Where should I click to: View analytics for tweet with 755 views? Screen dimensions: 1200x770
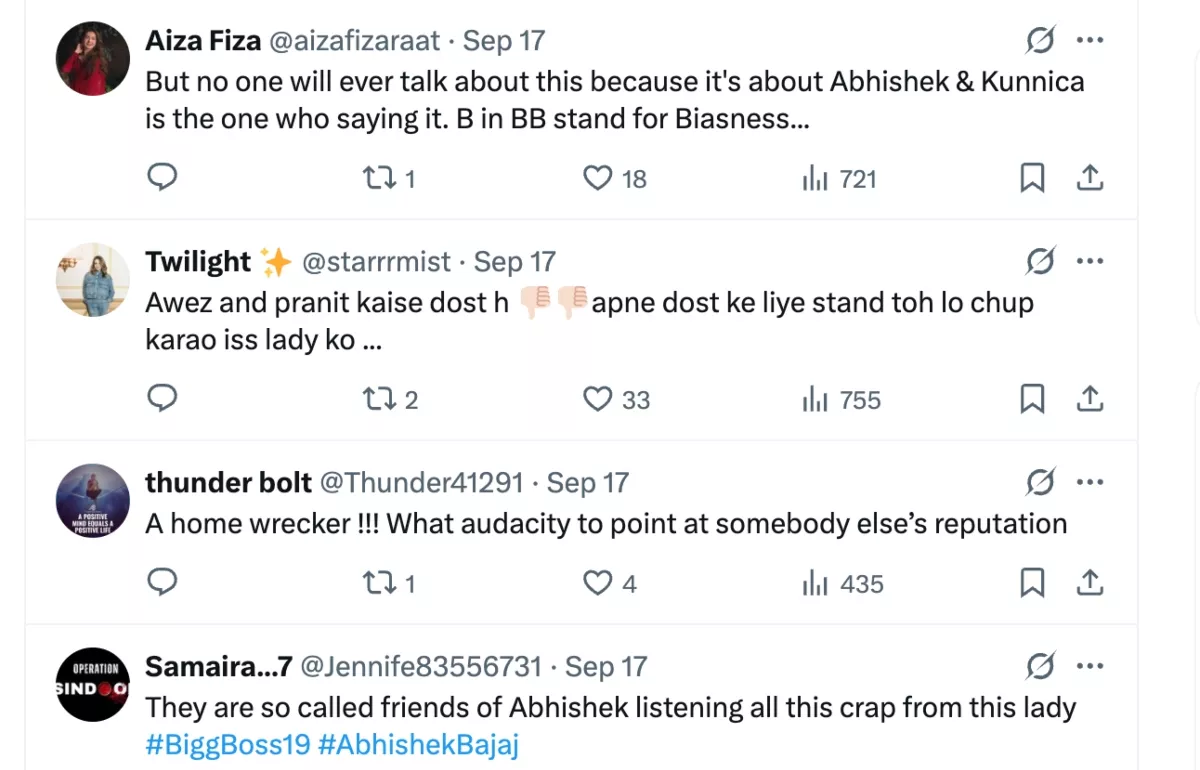point(841,400)
